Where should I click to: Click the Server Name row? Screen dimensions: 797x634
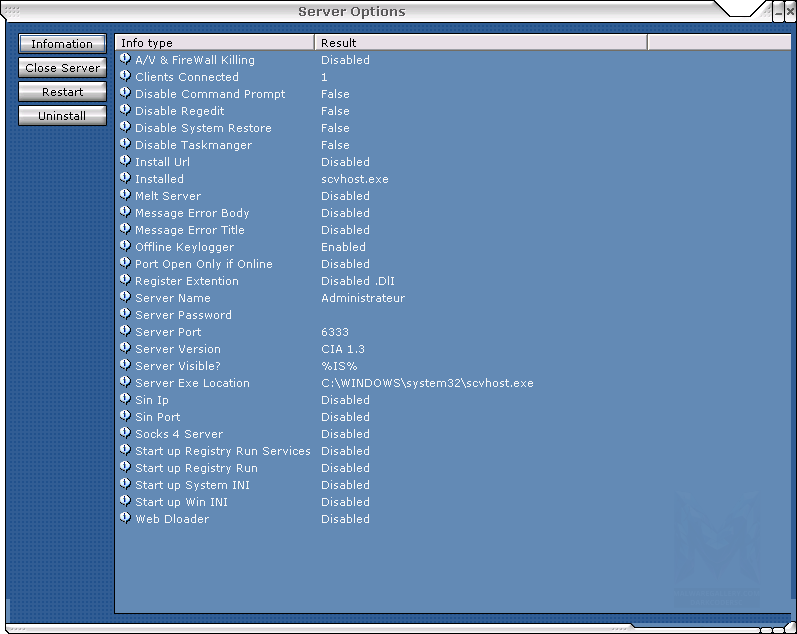tap(173, 298)
